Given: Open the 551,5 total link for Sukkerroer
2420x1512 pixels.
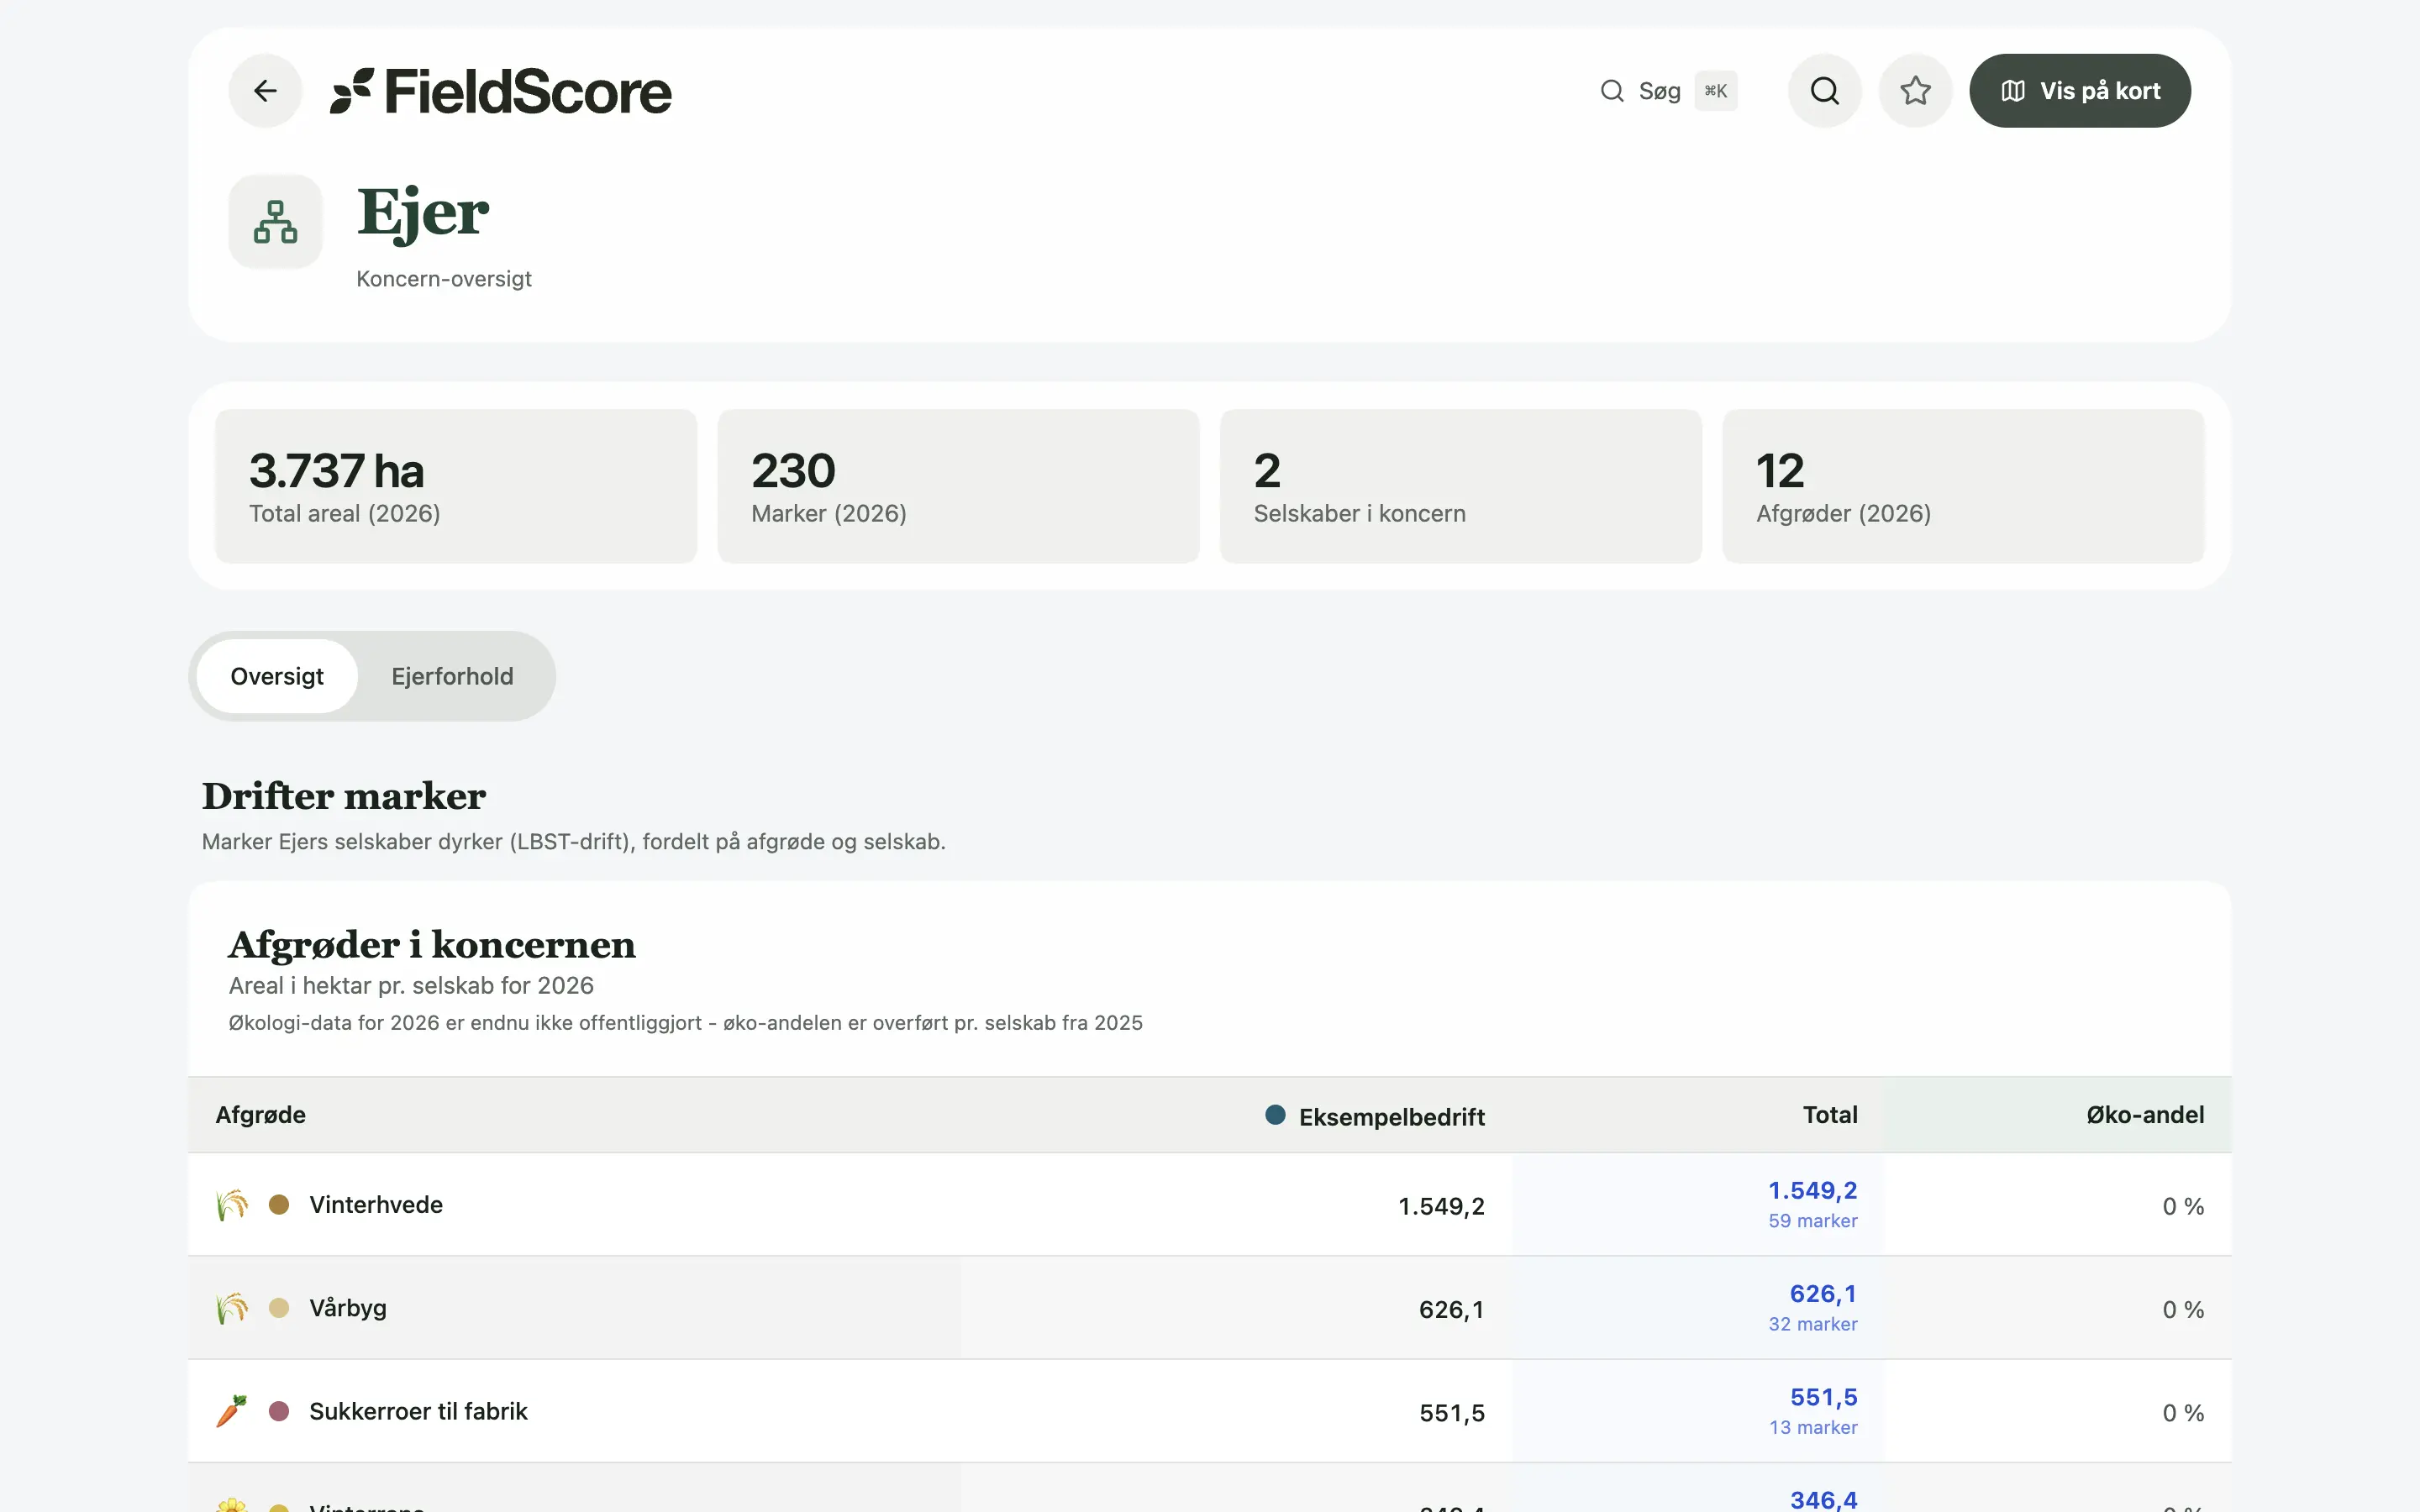Looking at the screenshot, I should click(x=1823, y=1397).
